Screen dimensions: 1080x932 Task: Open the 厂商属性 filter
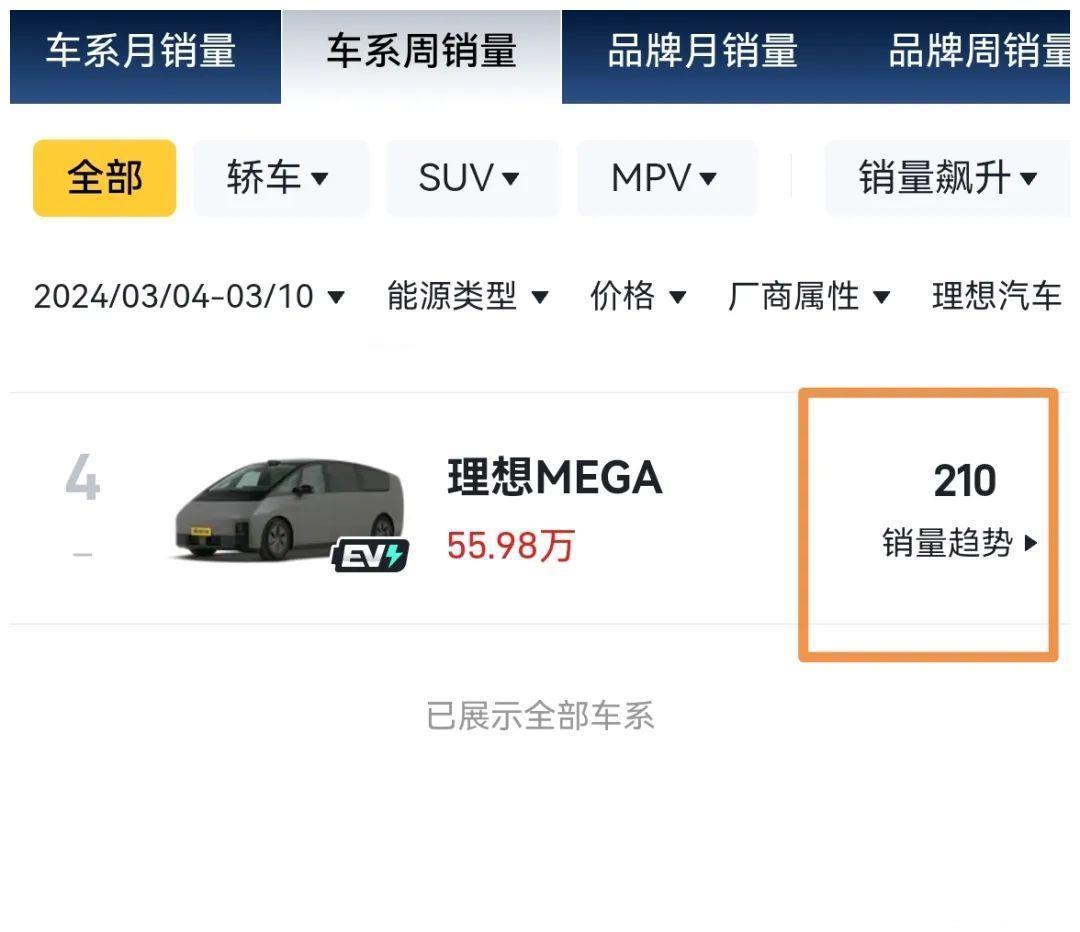click(x=809, y=297)
